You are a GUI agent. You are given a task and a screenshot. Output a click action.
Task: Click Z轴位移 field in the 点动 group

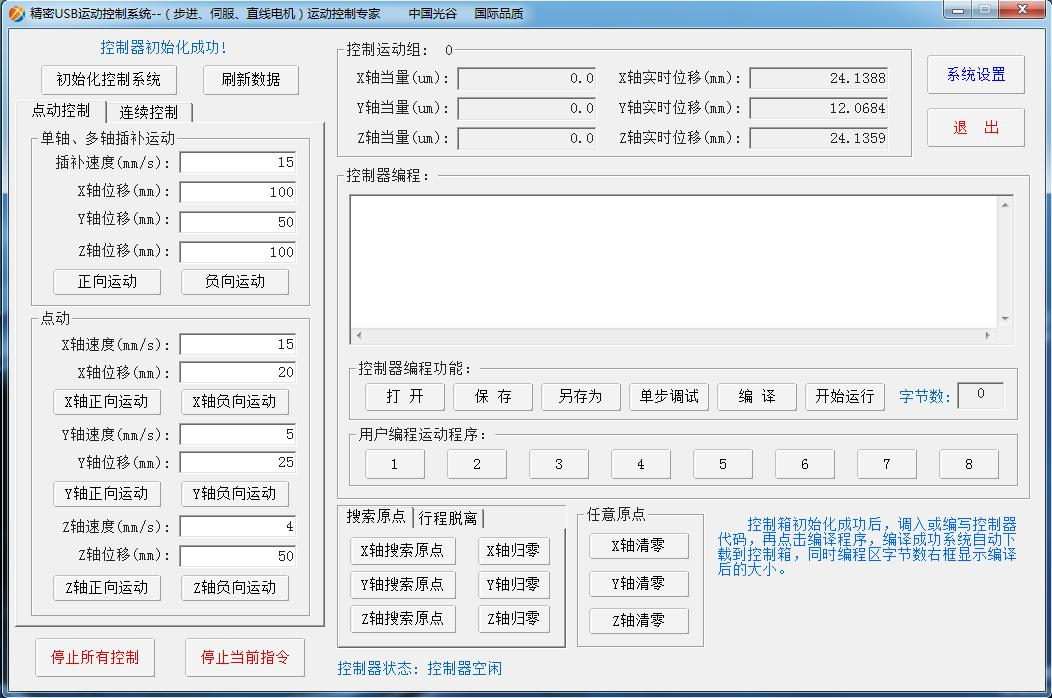(x=238, y=556)
